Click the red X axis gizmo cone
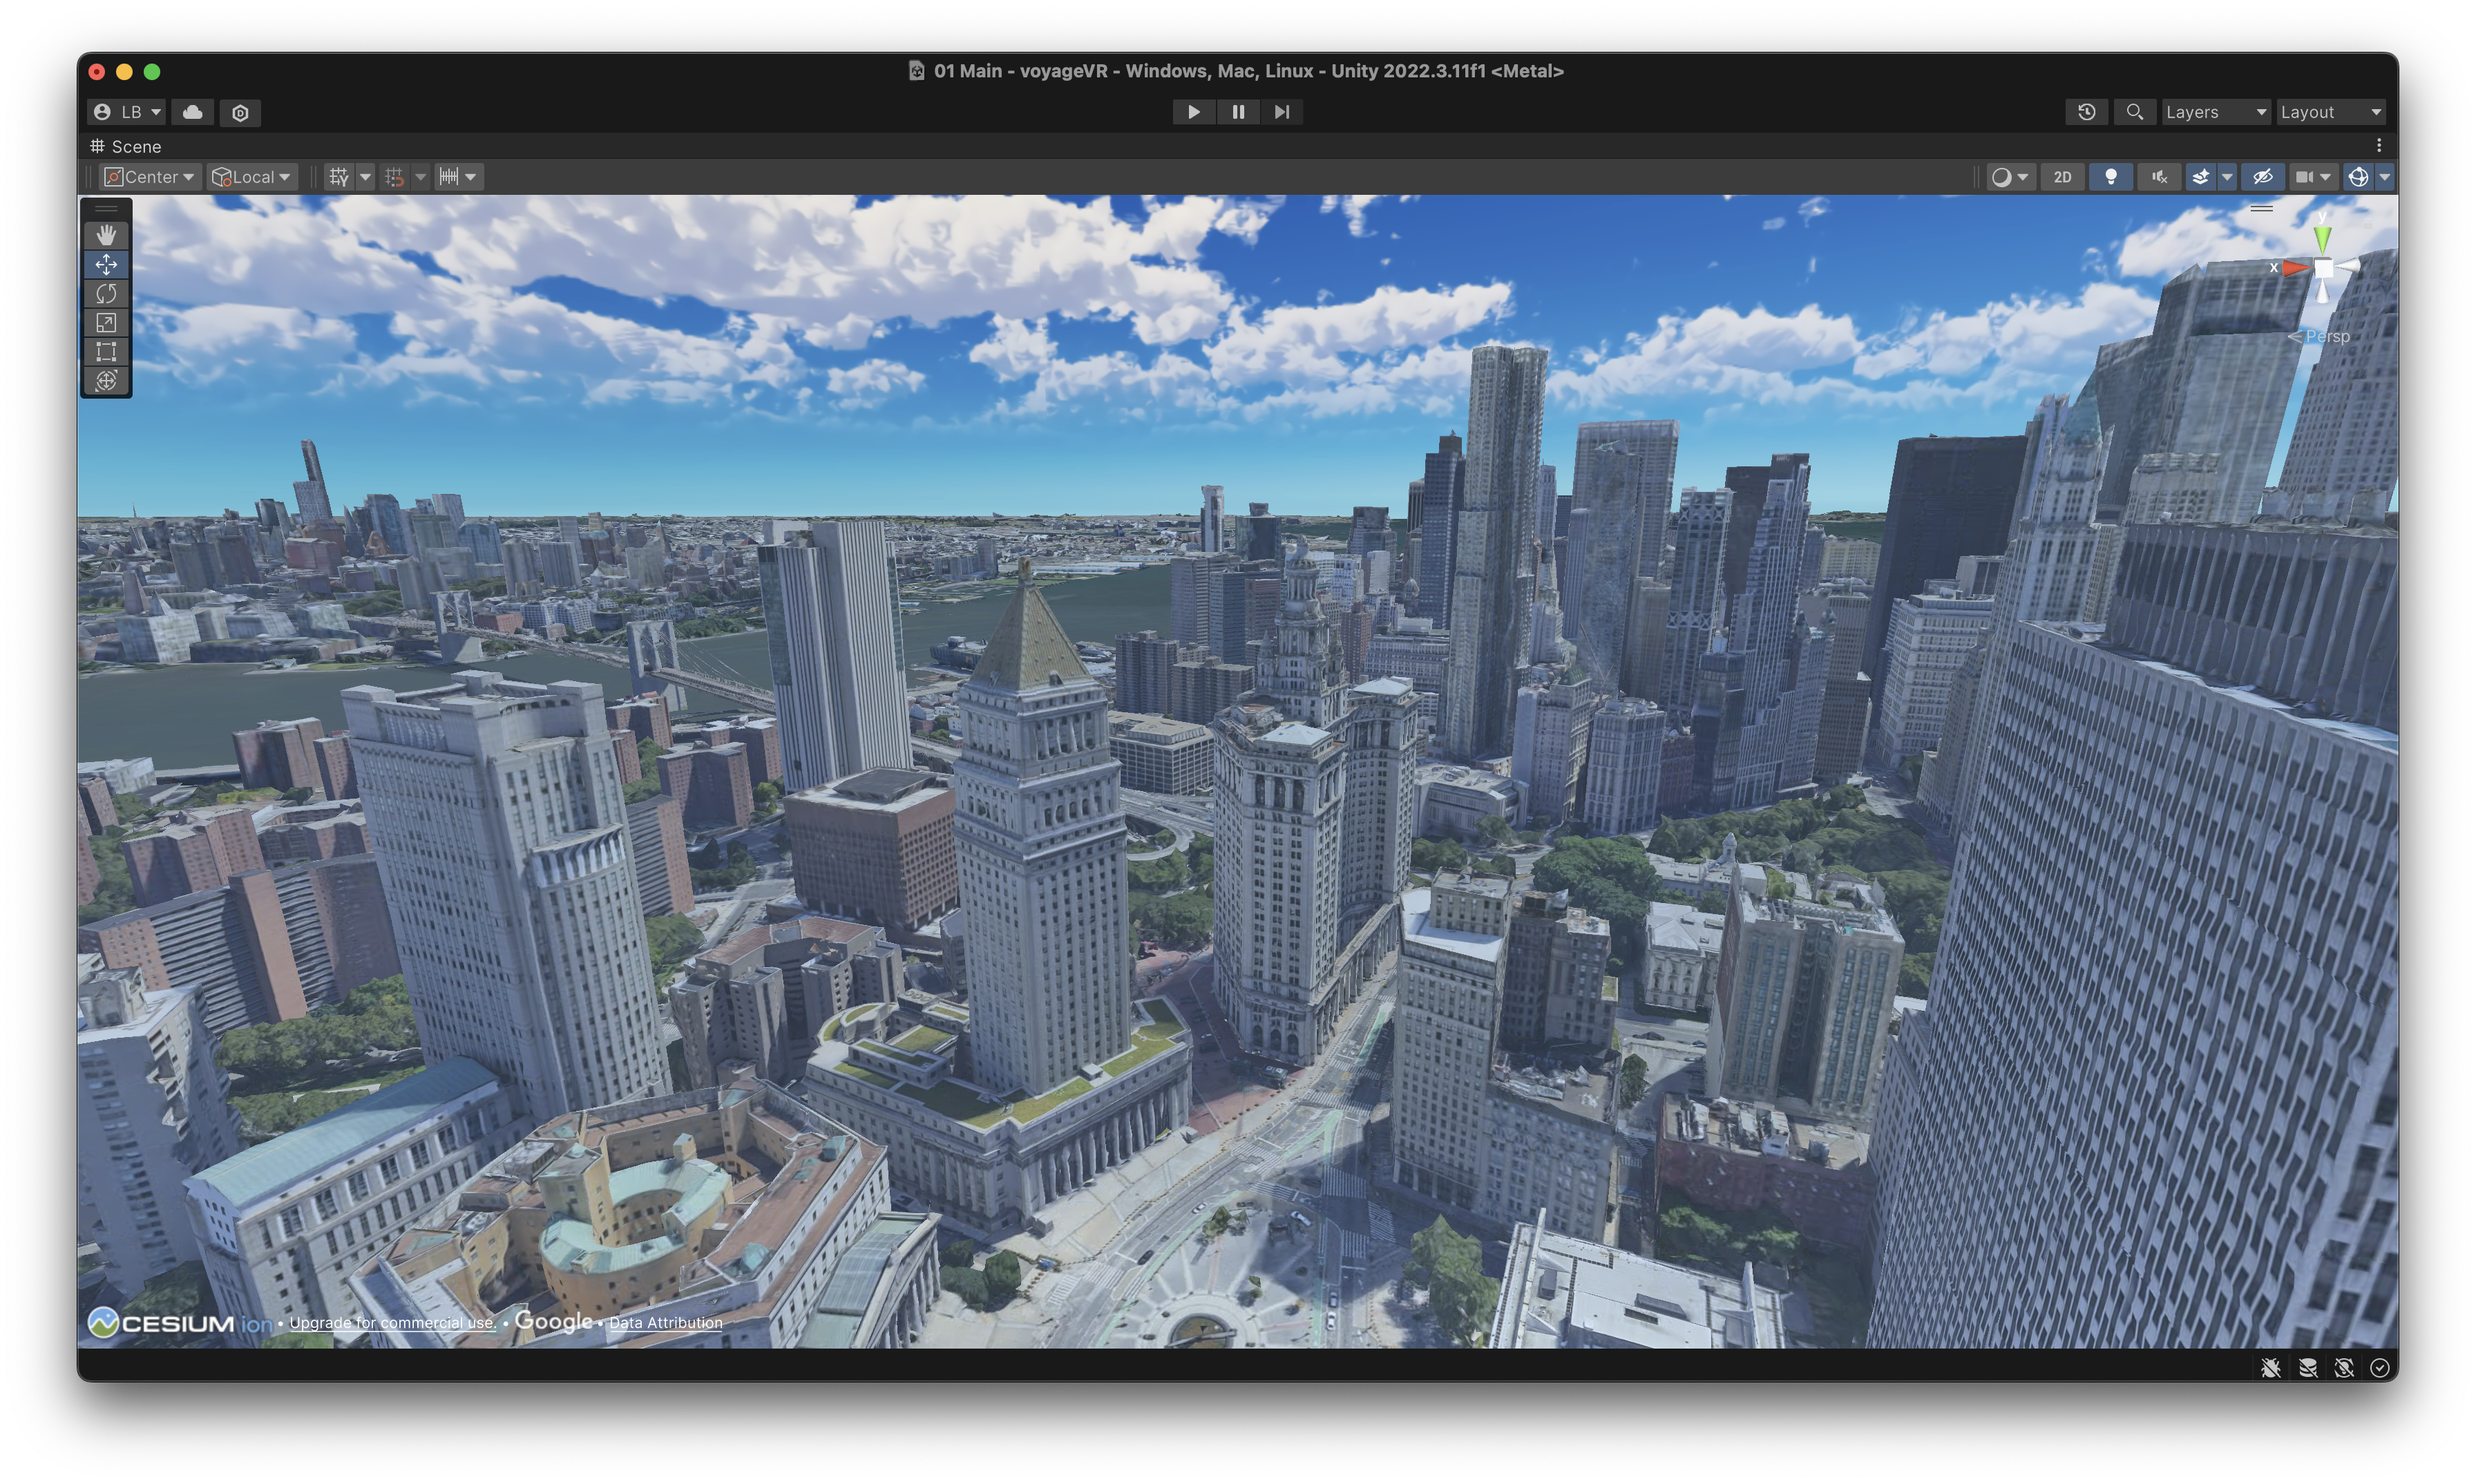Image resolution: width=2476 pixels, height=1484 pixels. pyautogui.click(x=2296, y=267)
